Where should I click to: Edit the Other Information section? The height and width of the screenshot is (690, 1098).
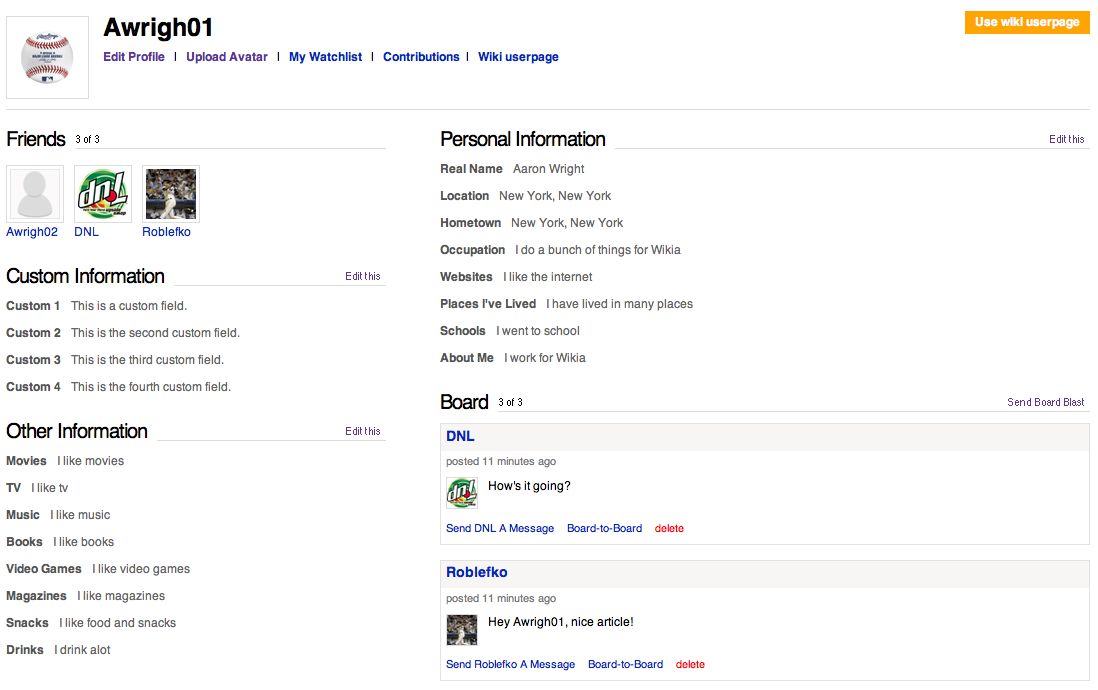coord(363,432)
